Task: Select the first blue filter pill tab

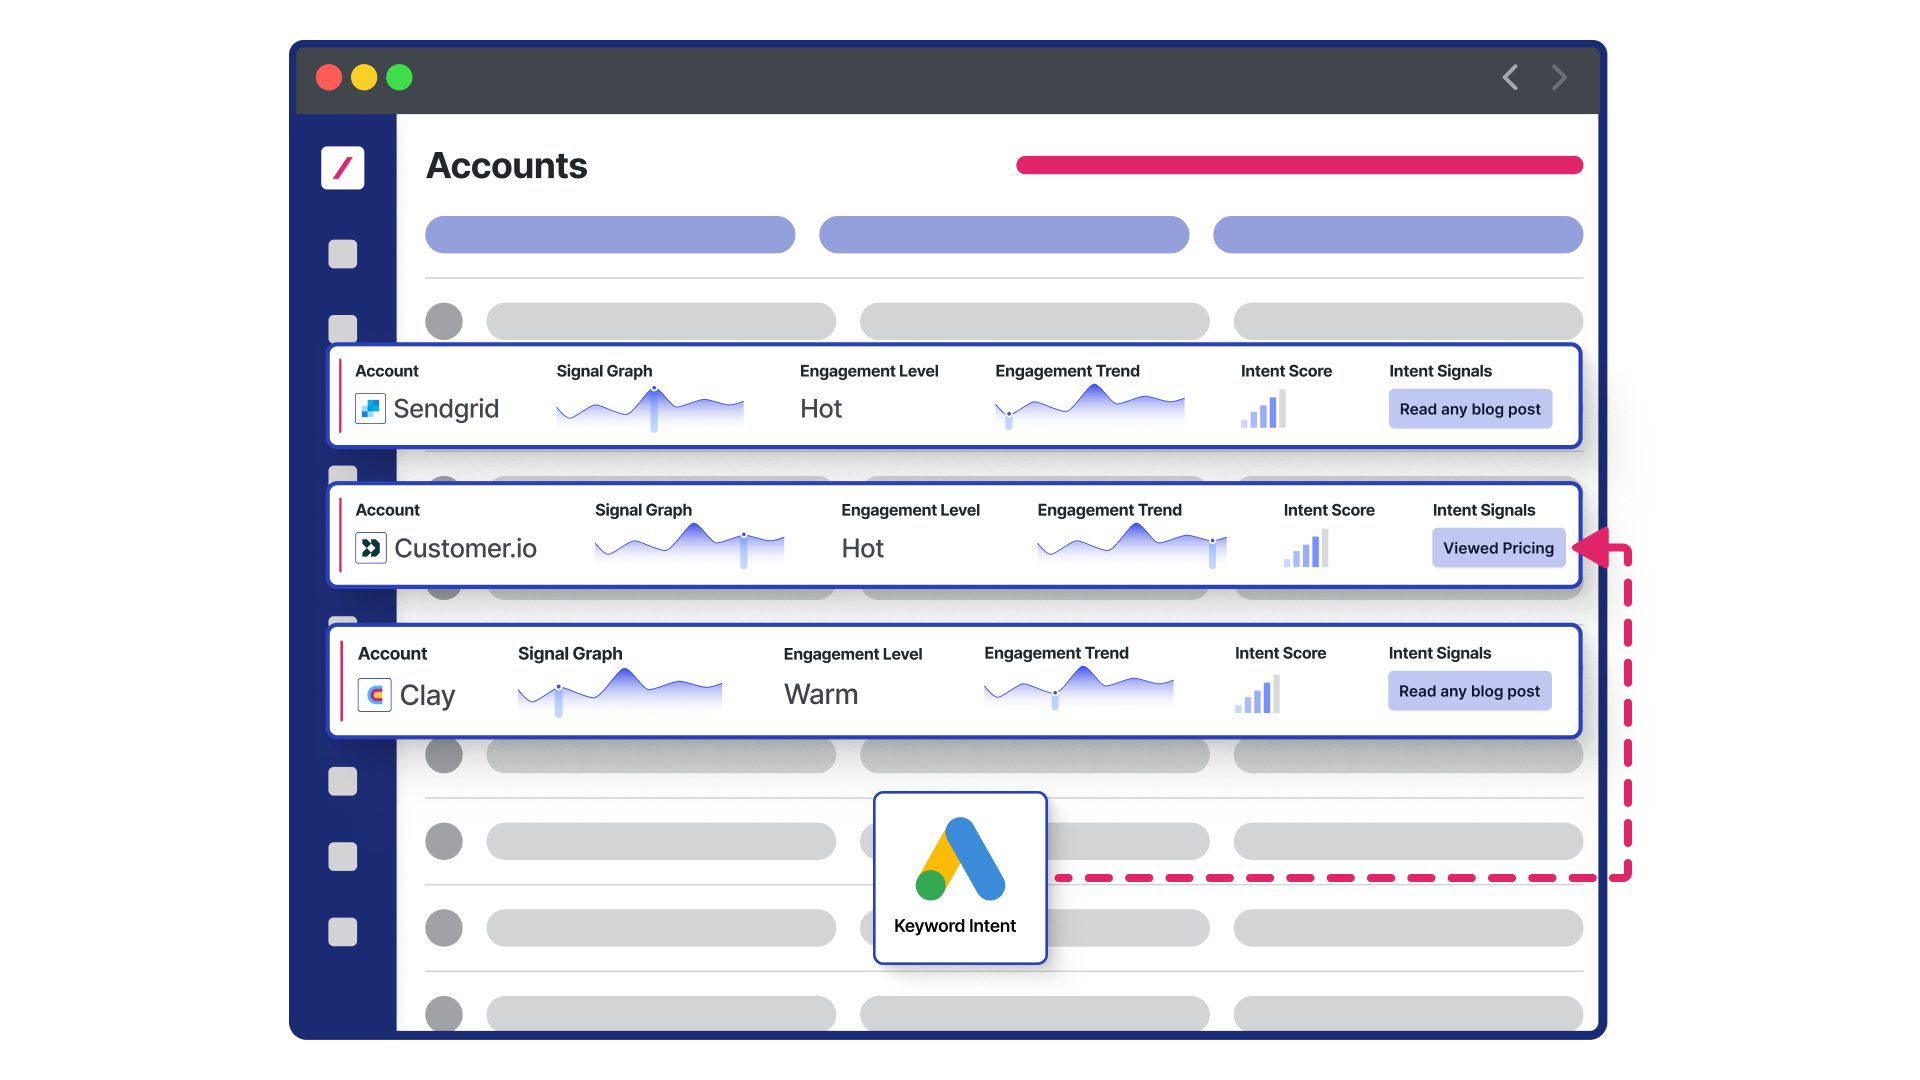Action: 609,235
